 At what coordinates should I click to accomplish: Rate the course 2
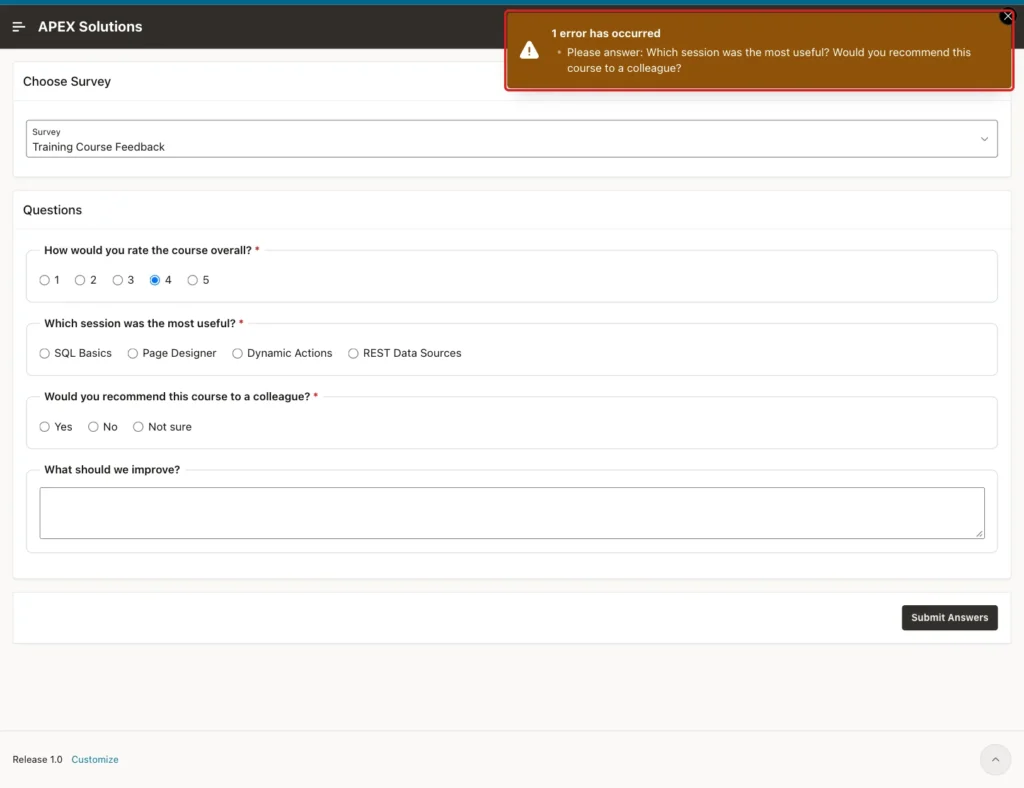(x=80, y=280)
